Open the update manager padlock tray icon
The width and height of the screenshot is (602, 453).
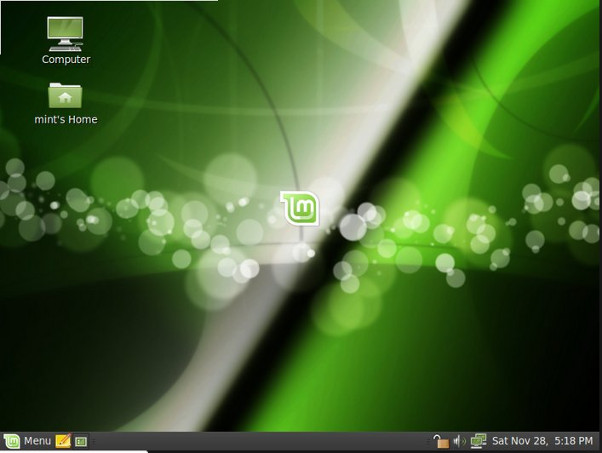click(x=441, y=441)
